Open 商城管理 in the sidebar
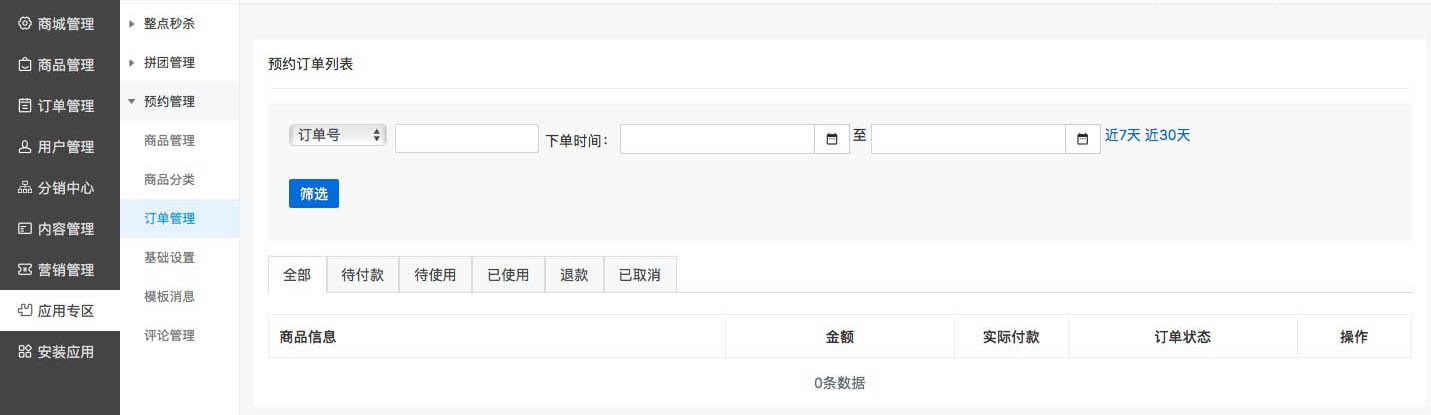The image size is (1431, 415). pos(60,24)
